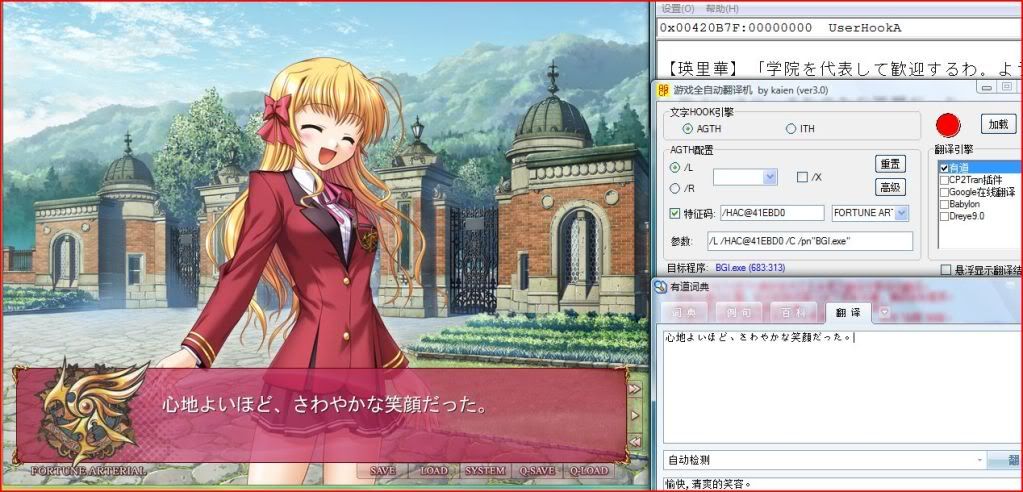The width and height of the screenshot is (1023, 492).
Task: Switch to the 例句 tab in Youdao
Action: point(739,313)
